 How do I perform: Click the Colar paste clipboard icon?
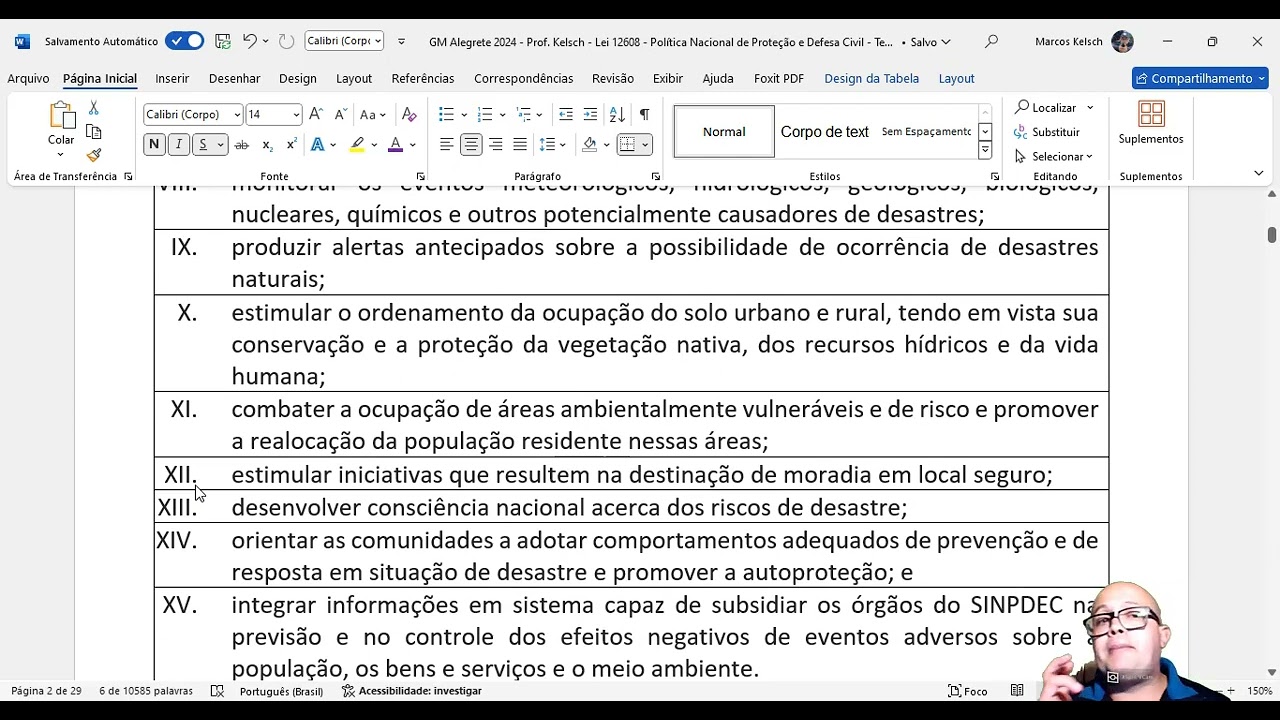click(61, 116)
